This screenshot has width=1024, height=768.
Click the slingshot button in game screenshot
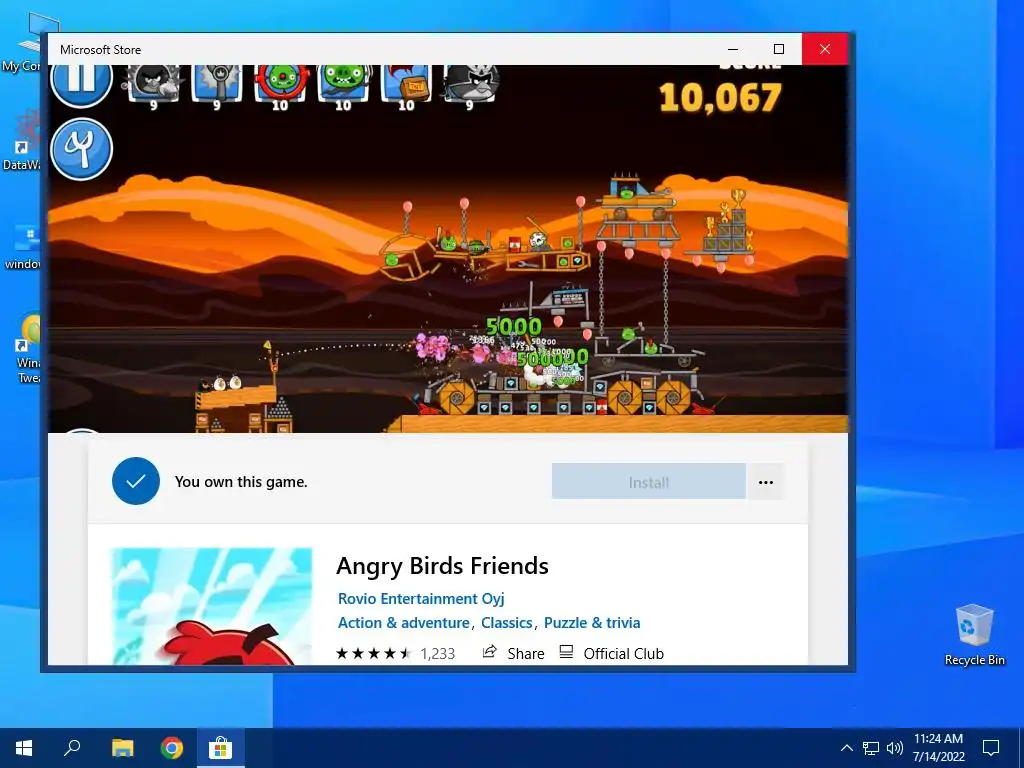coord(81,149)
